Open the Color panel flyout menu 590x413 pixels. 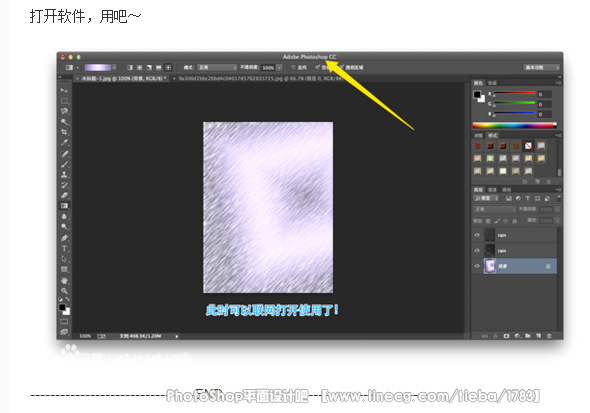pyautogui.click(x=558, y=82)
